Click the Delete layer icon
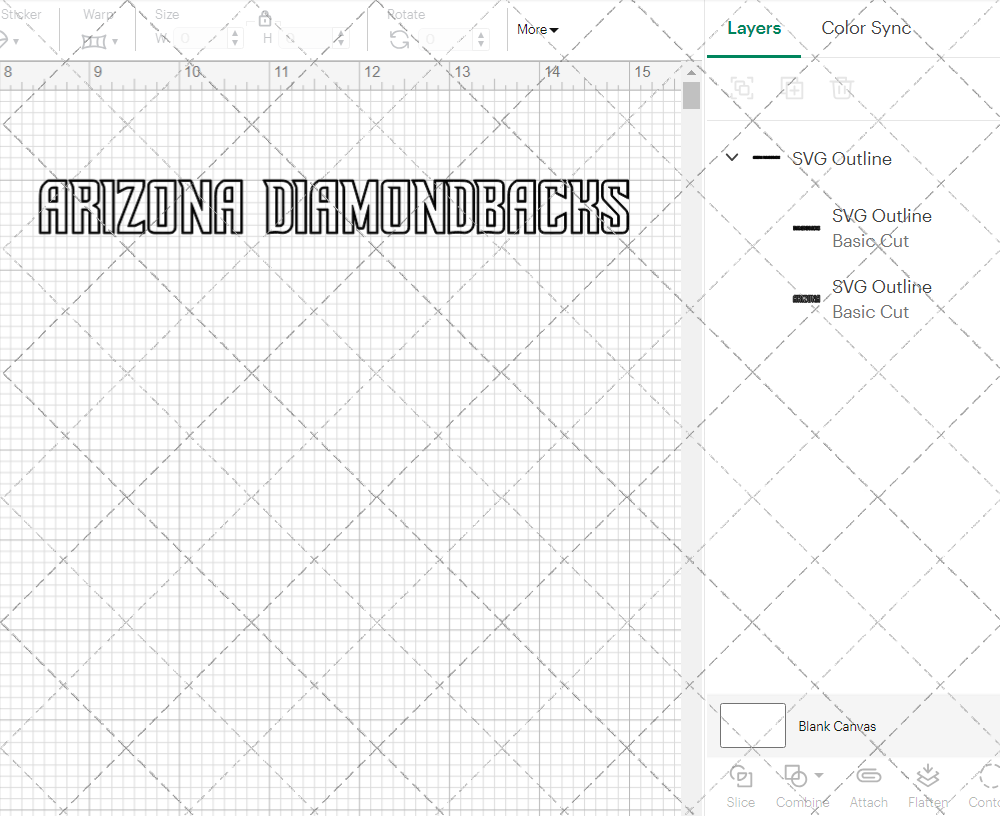Viewport: 1000px width, 816px height. [x=843, y=88]
